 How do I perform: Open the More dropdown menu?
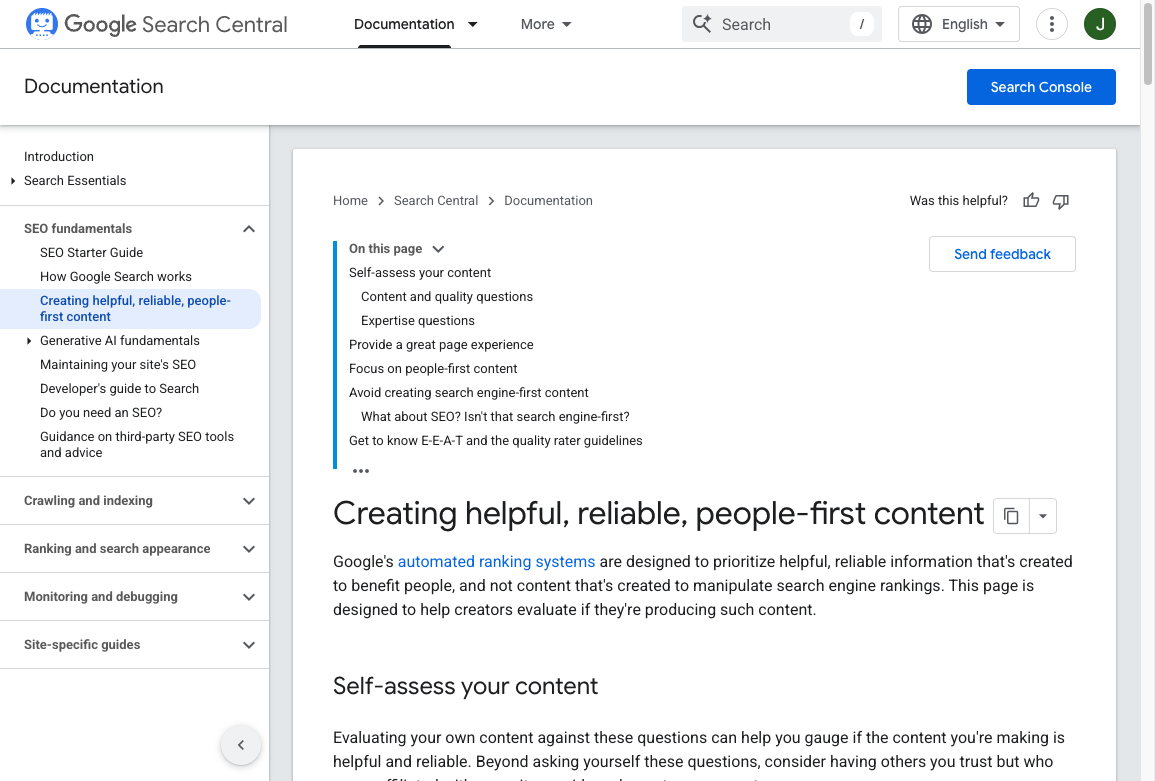(546, 24)
